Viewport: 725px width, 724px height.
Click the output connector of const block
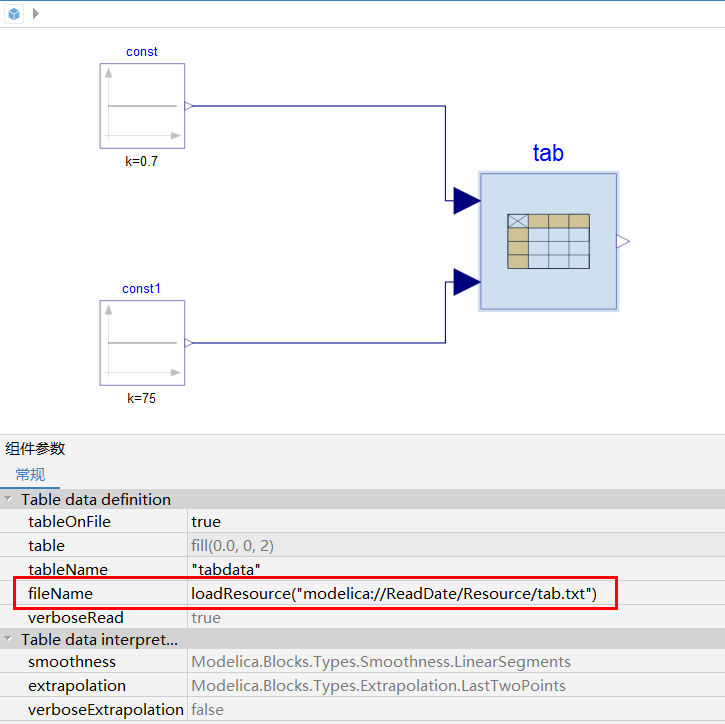[x=188, y=105]
